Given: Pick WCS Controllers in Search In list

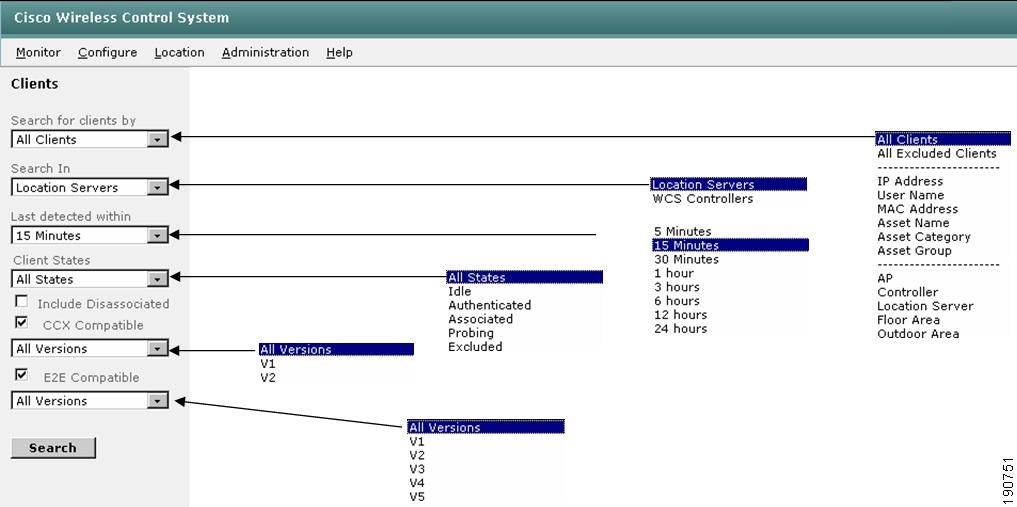Looking at the screenshot, I should [703, 198].
